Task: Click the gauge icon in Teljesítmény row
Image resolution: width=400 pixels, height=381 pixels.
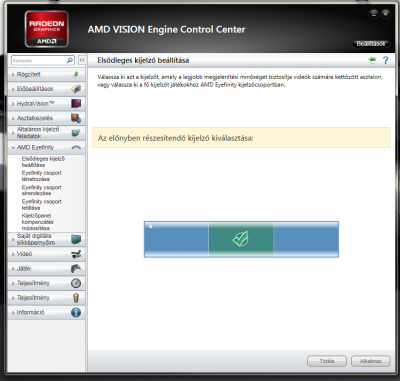Action: 76,283
